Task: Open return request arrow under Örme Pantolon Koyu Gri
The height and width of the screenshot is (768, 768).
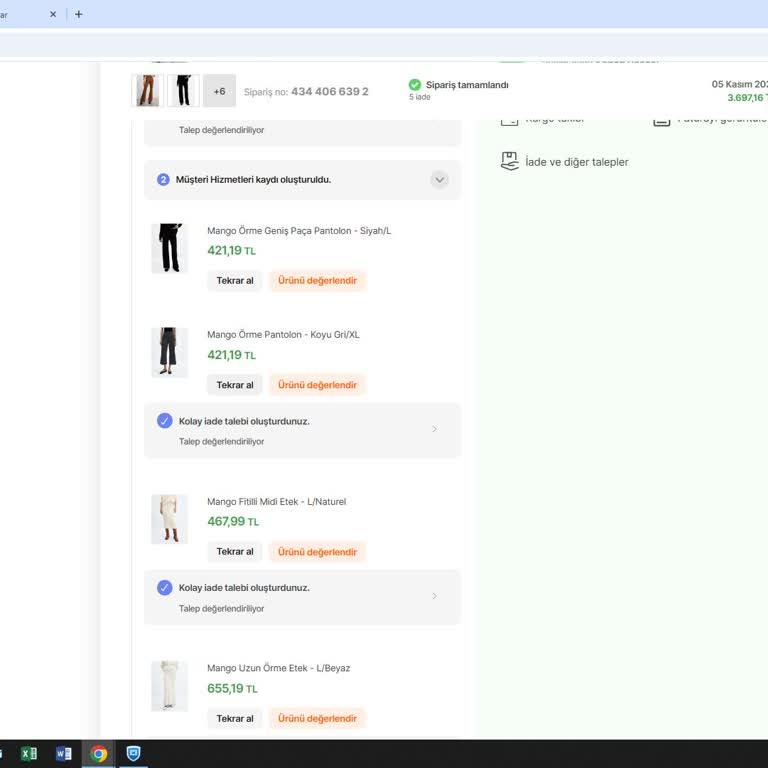Action: pos(434,429)
